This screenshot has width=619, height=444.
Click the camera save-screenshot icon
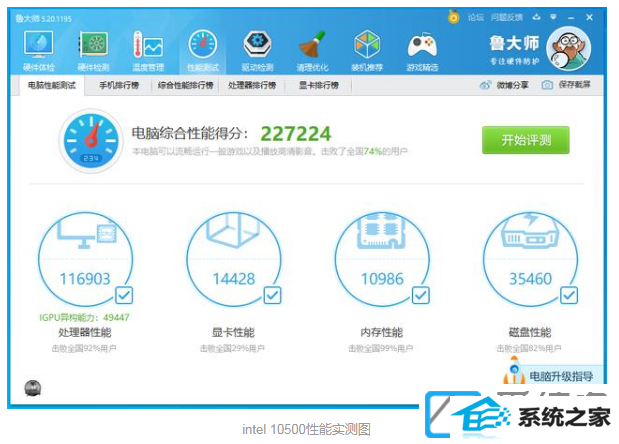pos(547,85)
